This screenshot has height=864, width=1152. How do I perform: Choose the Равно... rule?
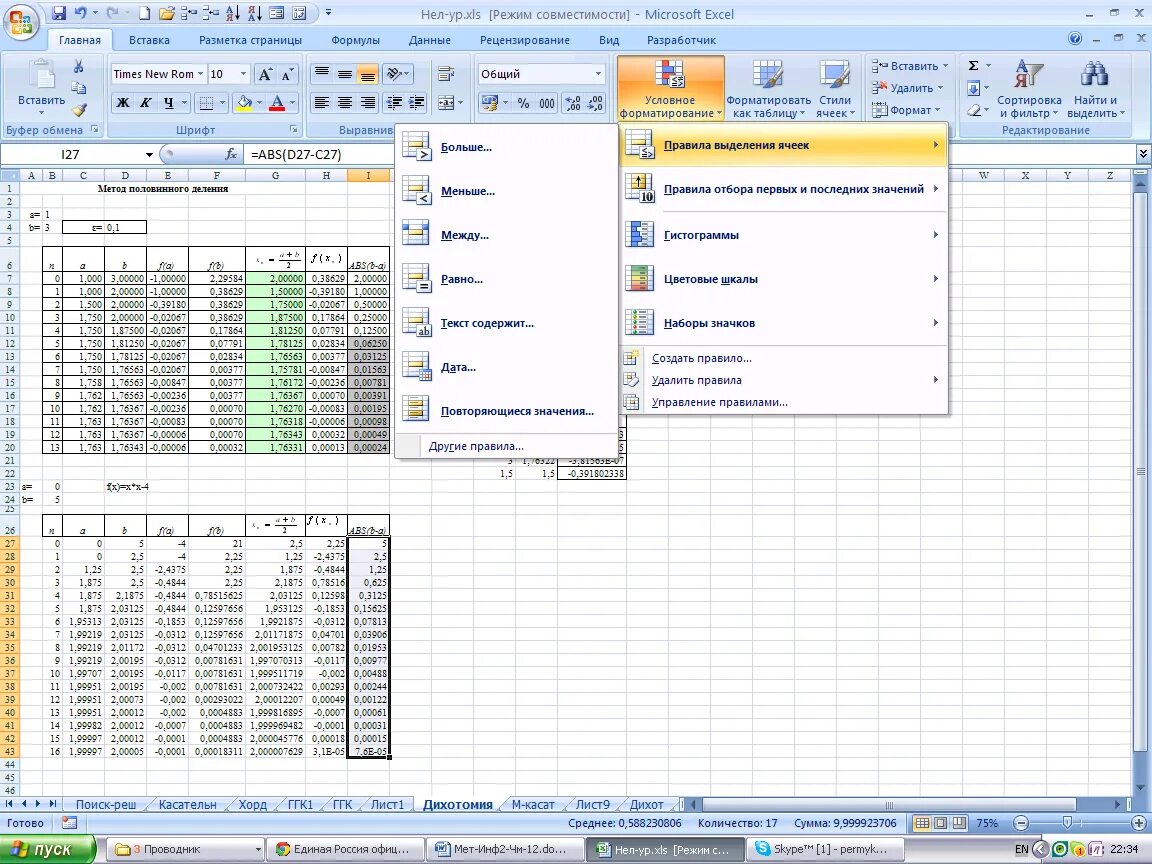pos(507,279)
